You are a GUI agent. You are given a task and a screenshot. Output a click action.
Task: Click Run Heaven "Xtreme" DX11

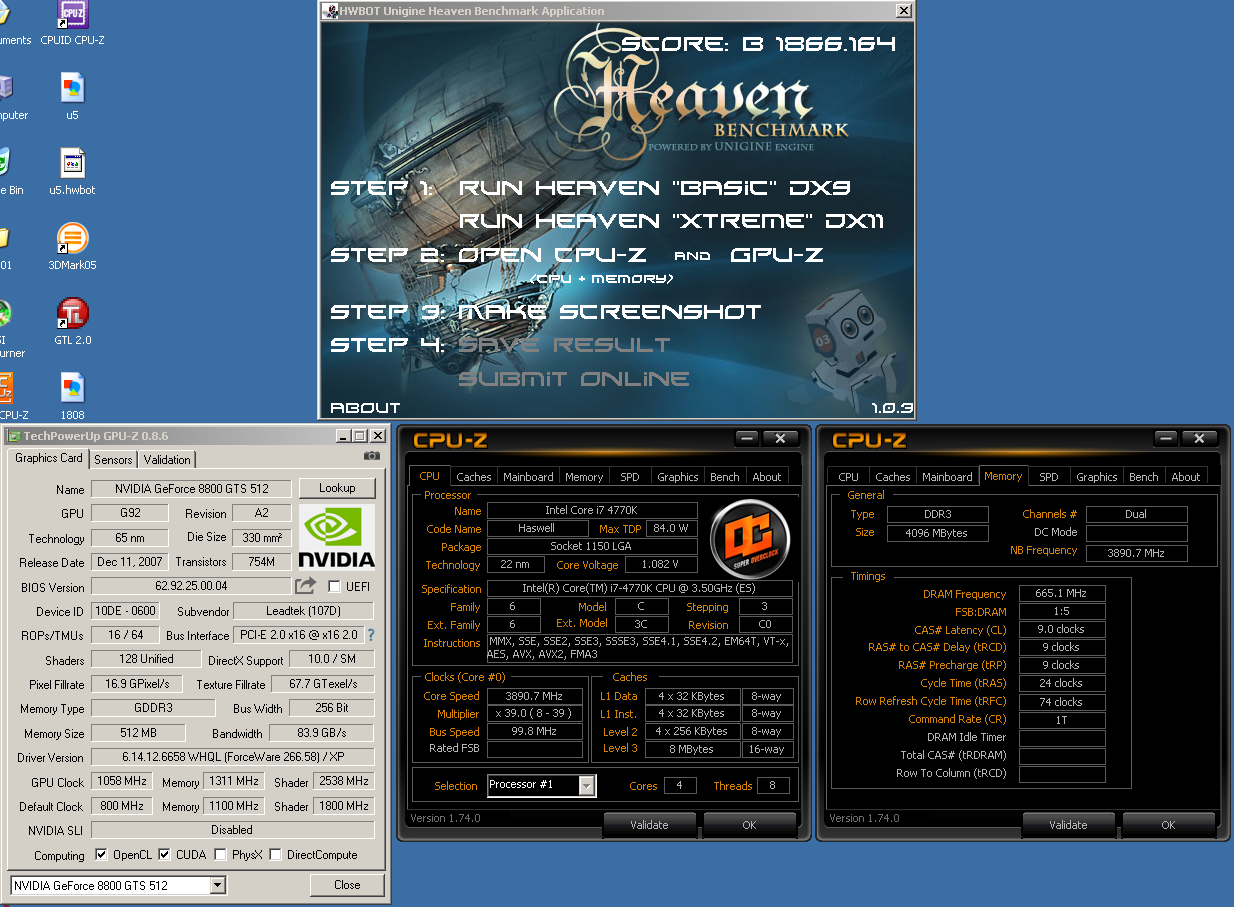click(x=671, y=221)
